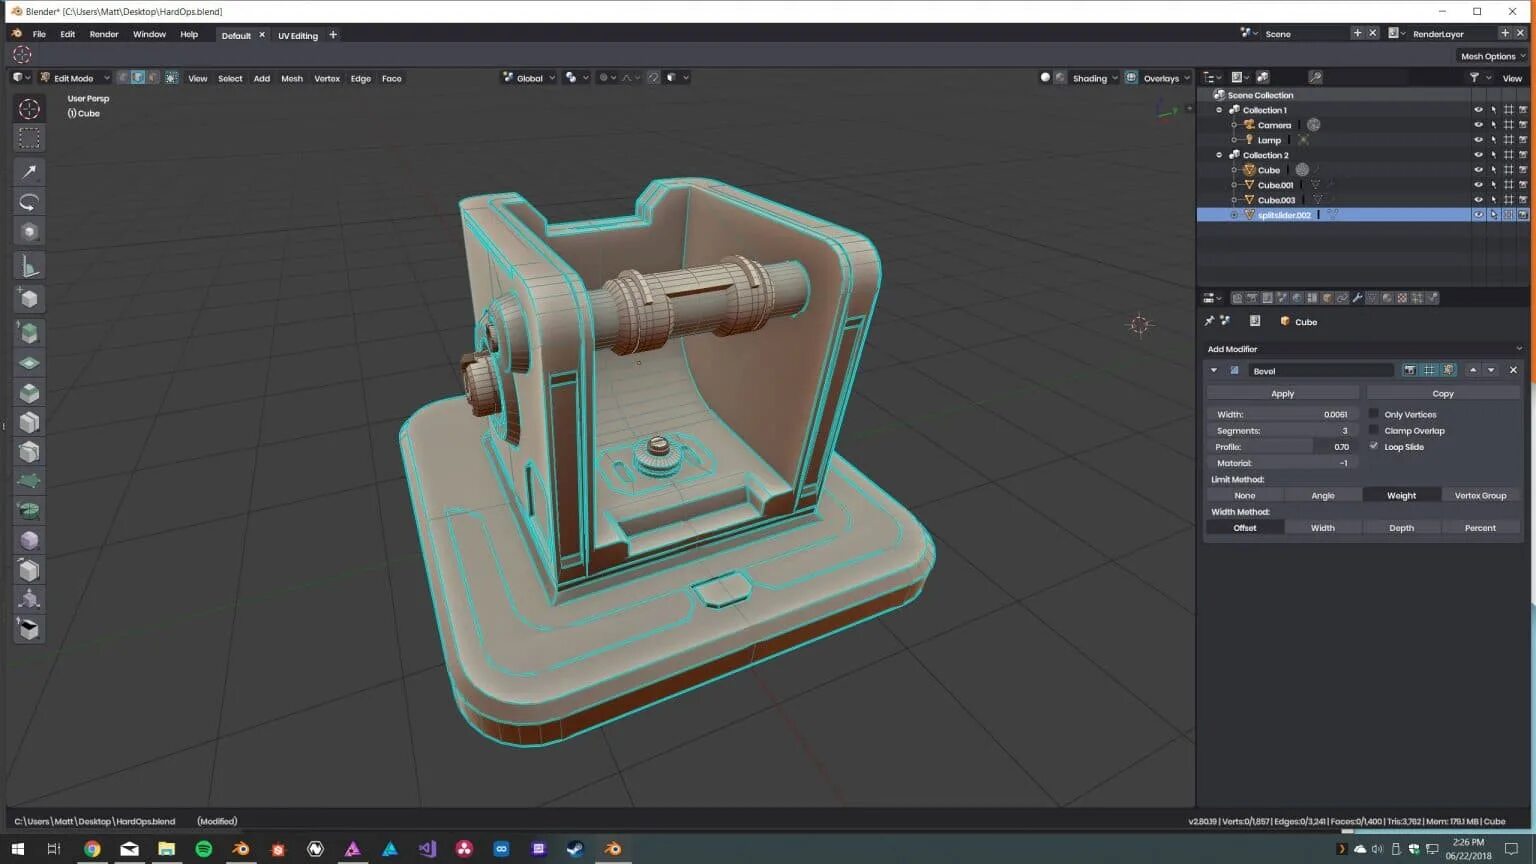This screenshot has width=1536, height=864.
Task: Open the Global transform orientation dropdown
Action: click(x=529, y=78)
